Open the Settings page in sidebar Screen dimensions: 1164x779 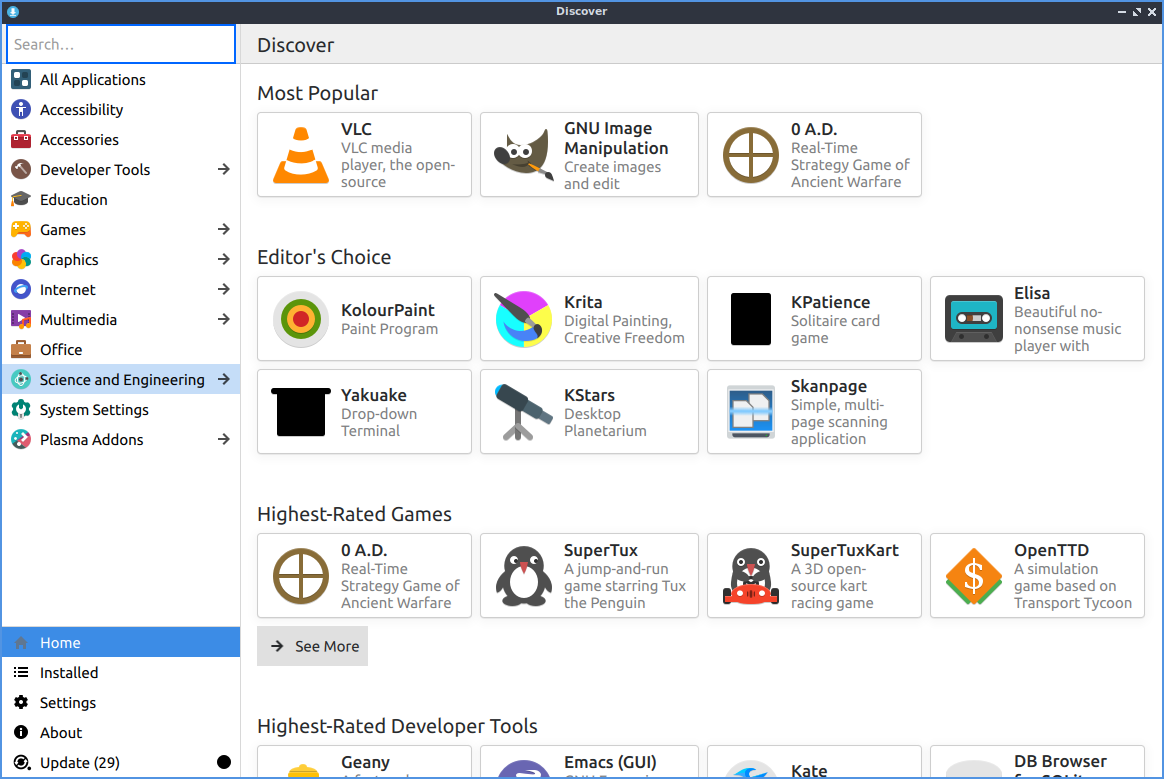coord(68,703)
